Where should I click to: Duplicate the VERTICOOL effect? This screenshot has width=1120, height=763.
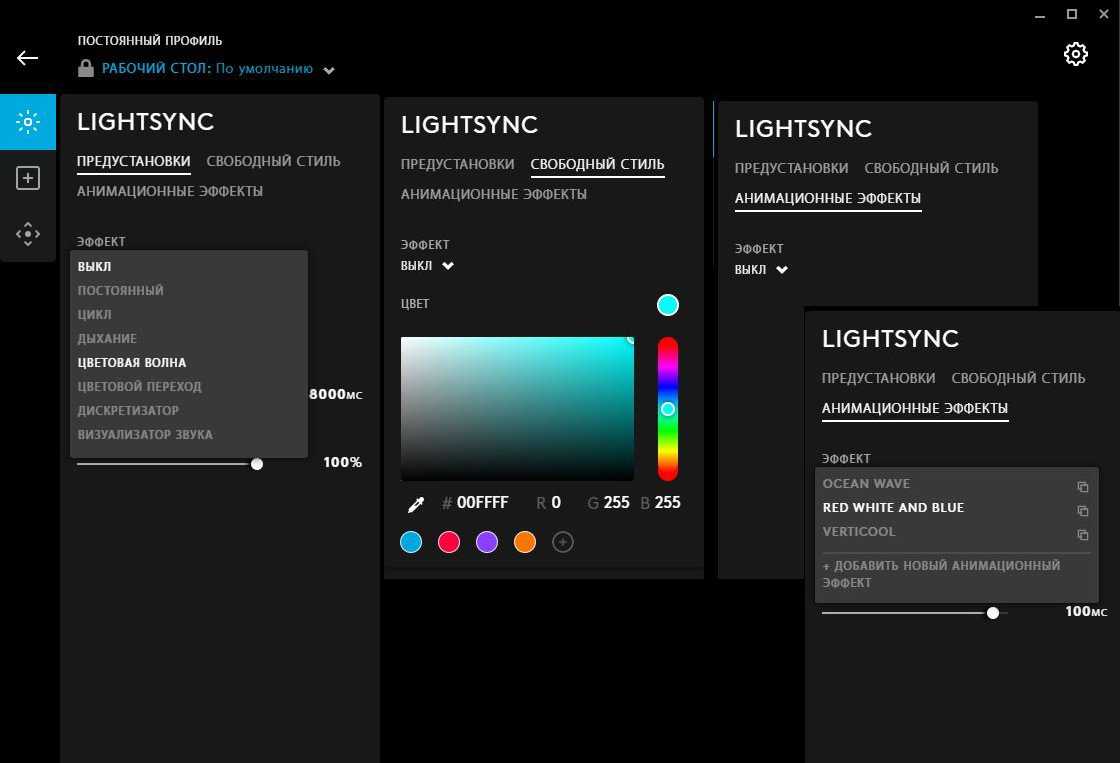tap(1083, 534)
